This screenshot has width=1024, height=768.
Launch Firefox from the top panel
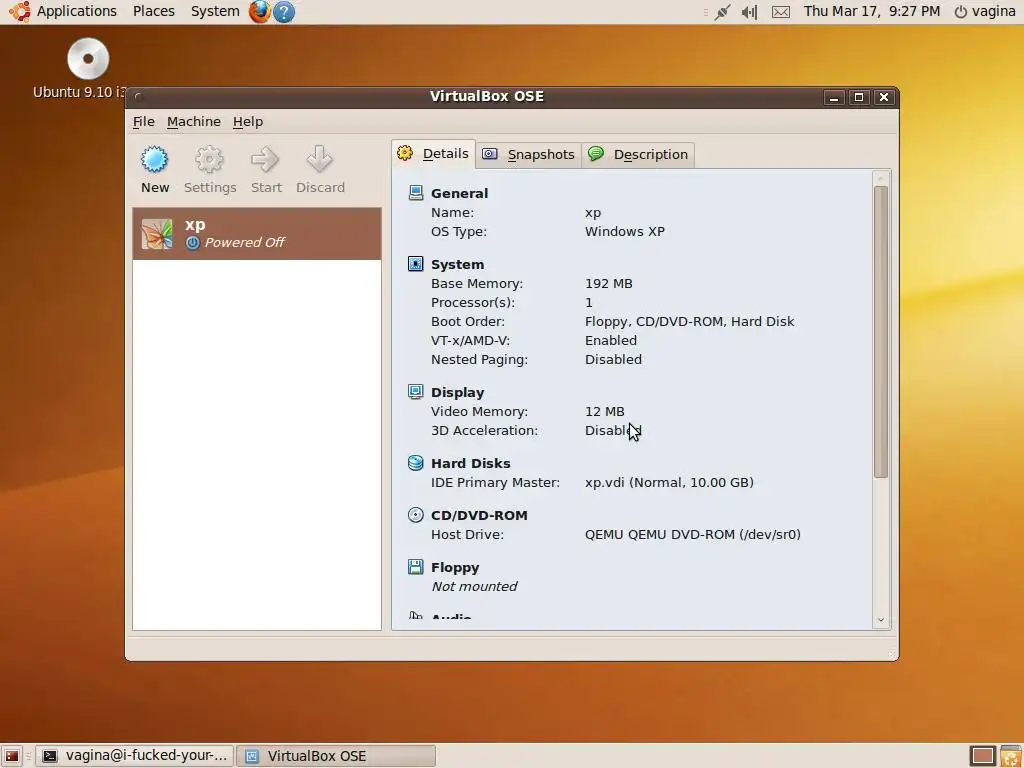pos(259,11)
